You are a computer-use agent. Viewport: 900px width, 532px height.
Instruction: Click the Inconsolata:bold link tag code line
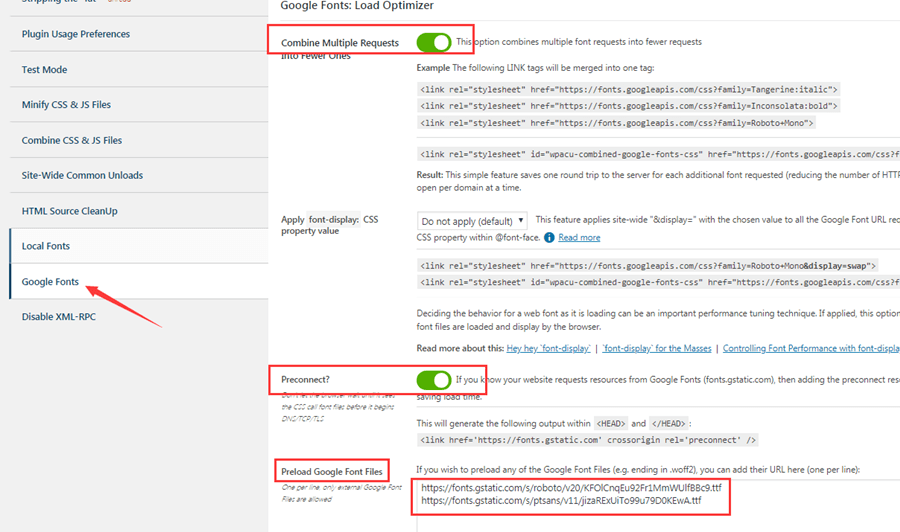click(629, 106)
